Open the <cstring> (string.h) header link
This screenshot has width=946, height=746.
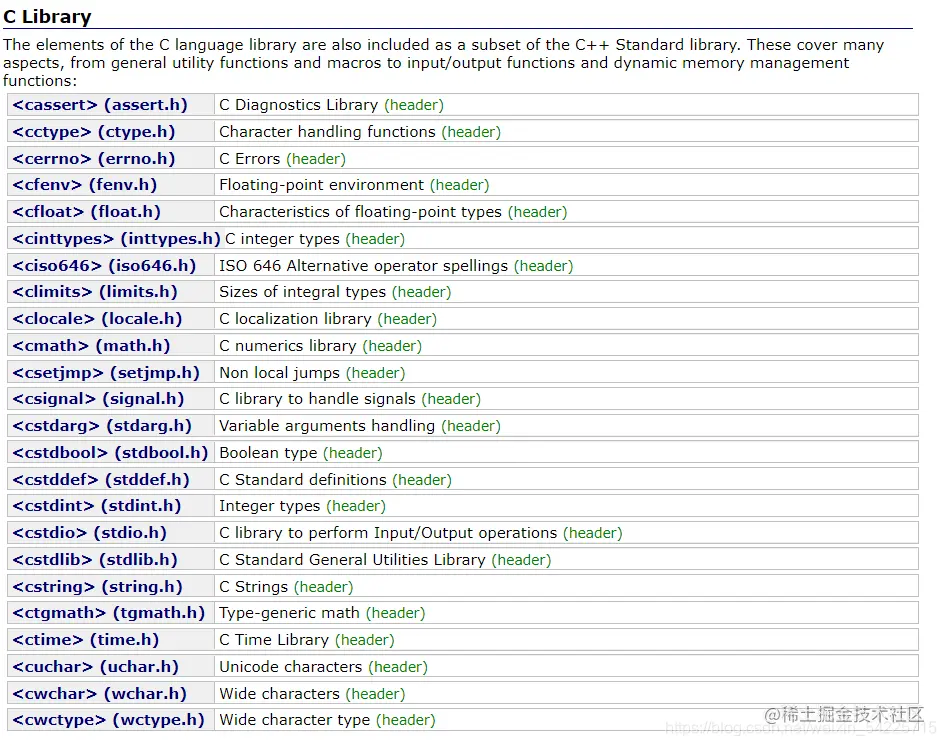(x=97, y=587)
